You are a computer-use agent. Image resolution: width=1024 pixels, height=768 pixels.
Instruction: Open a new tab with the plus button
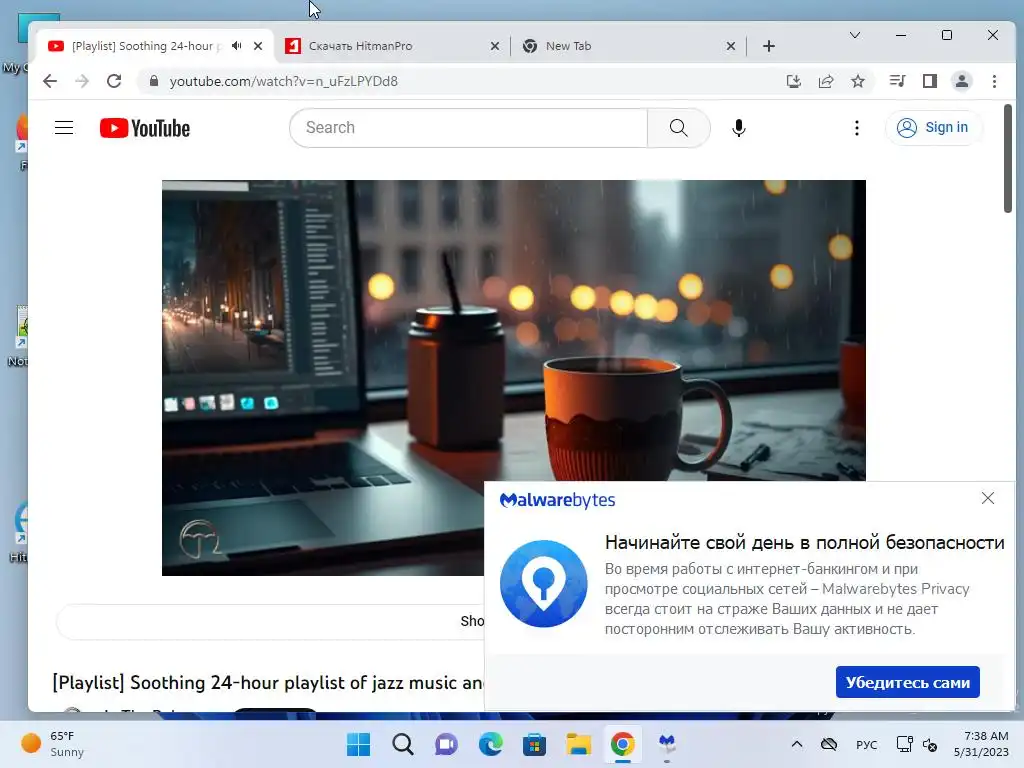click(769, 46)
